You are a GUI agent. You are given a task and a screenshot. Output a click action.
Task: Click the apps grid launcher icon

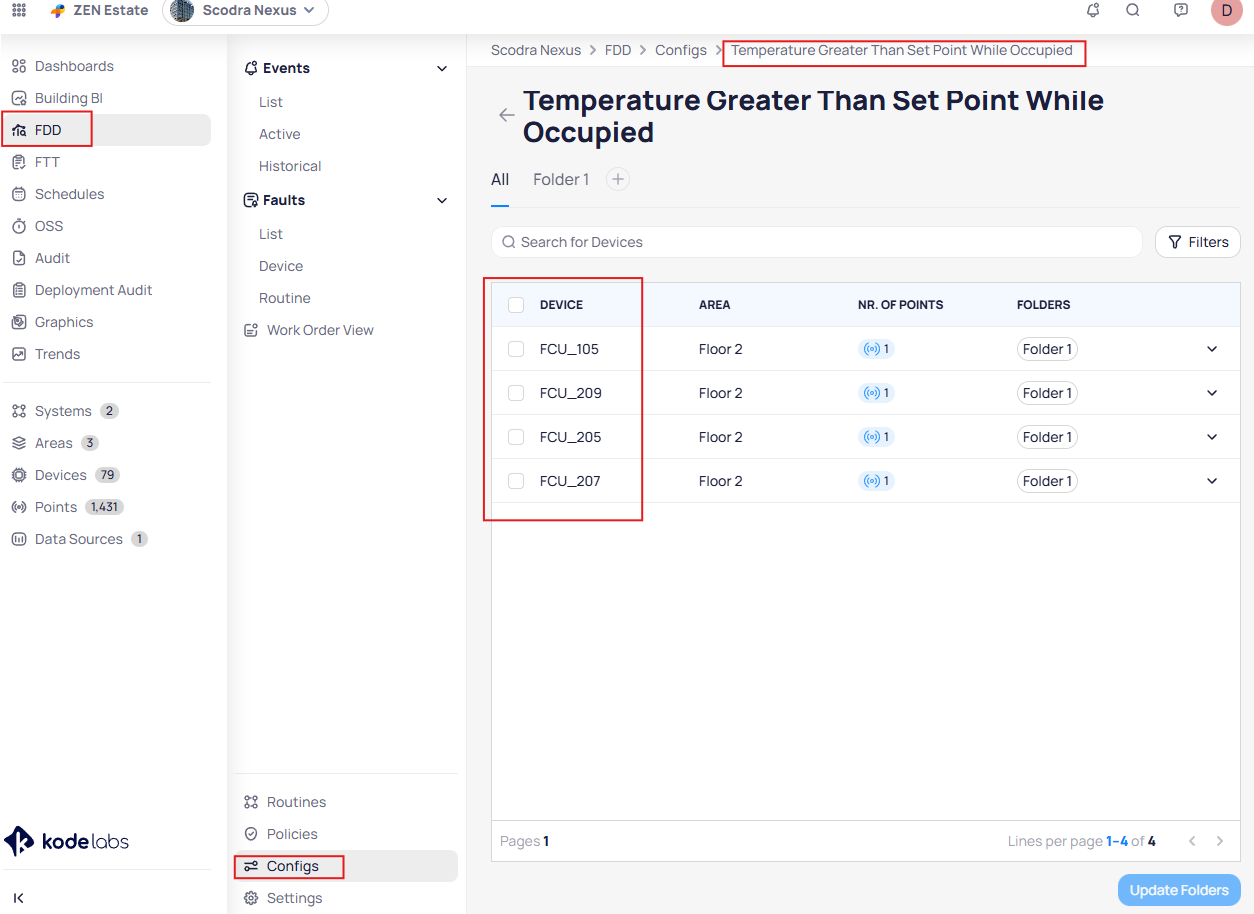(19, 10)
